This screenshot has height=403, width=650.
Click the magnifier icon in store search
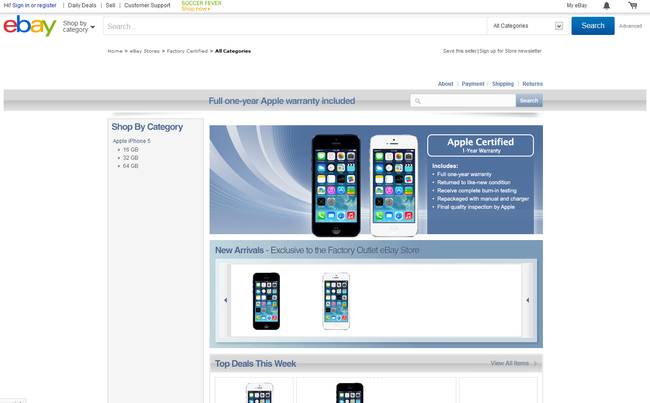pos(418,101)
